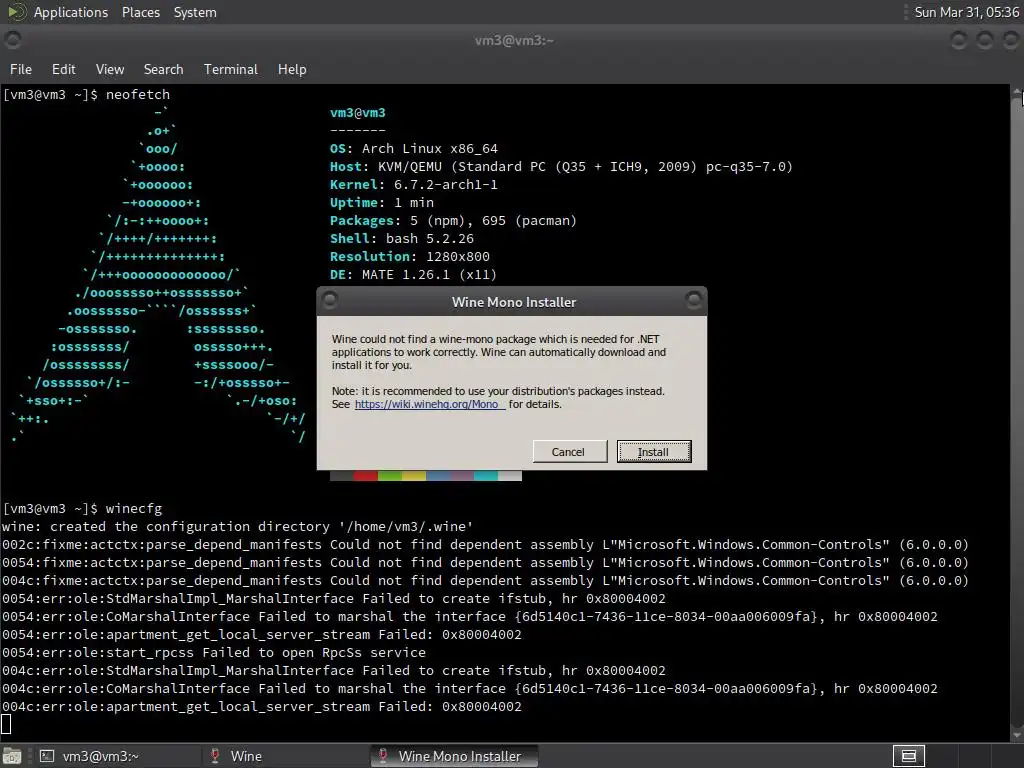This screenshot has width=1024, height=768.
Task: Click the 'Packages: 5 (npm), 695 (pacman)' line
Action: tap(453, 221)
